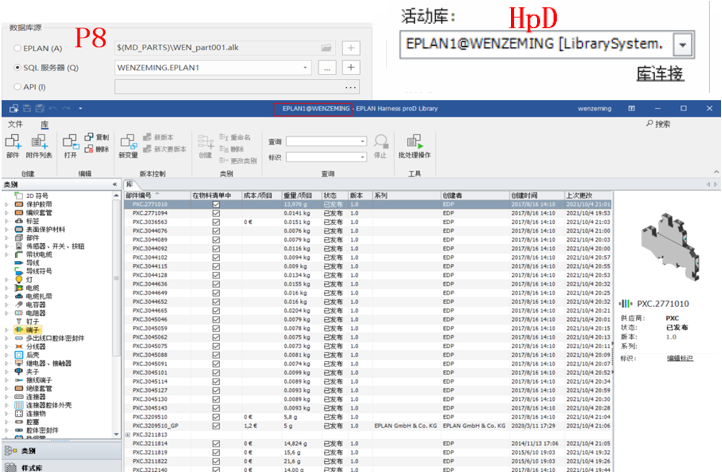The image size is (722, 472).
Task: Toggle the checkbox in row PXC.3036563
Action: click(x=216, y=222)
